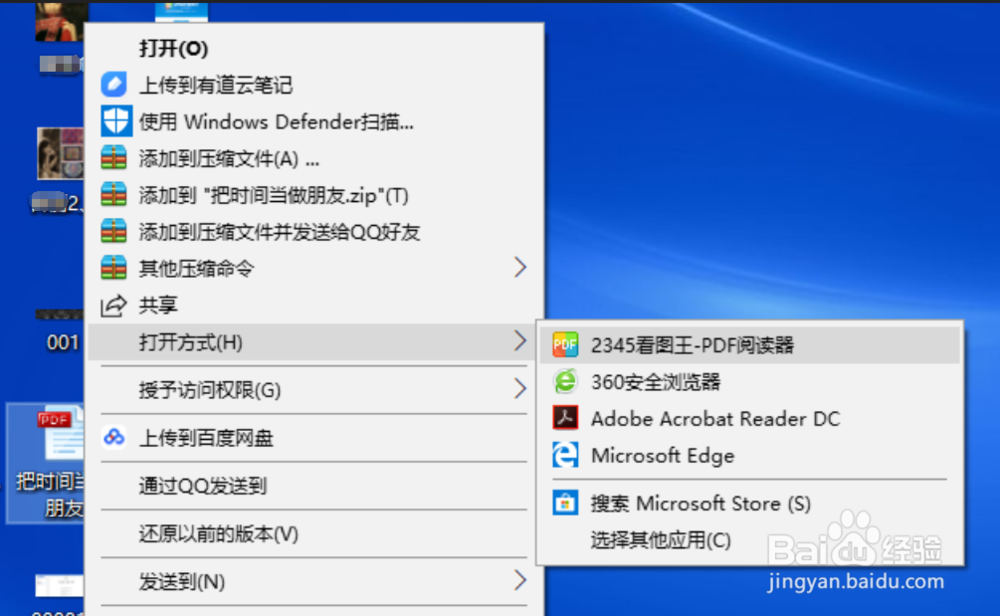Select 还原以前的版本(V) menu entry
1000x616 pixels.
(x=314, y=533)
